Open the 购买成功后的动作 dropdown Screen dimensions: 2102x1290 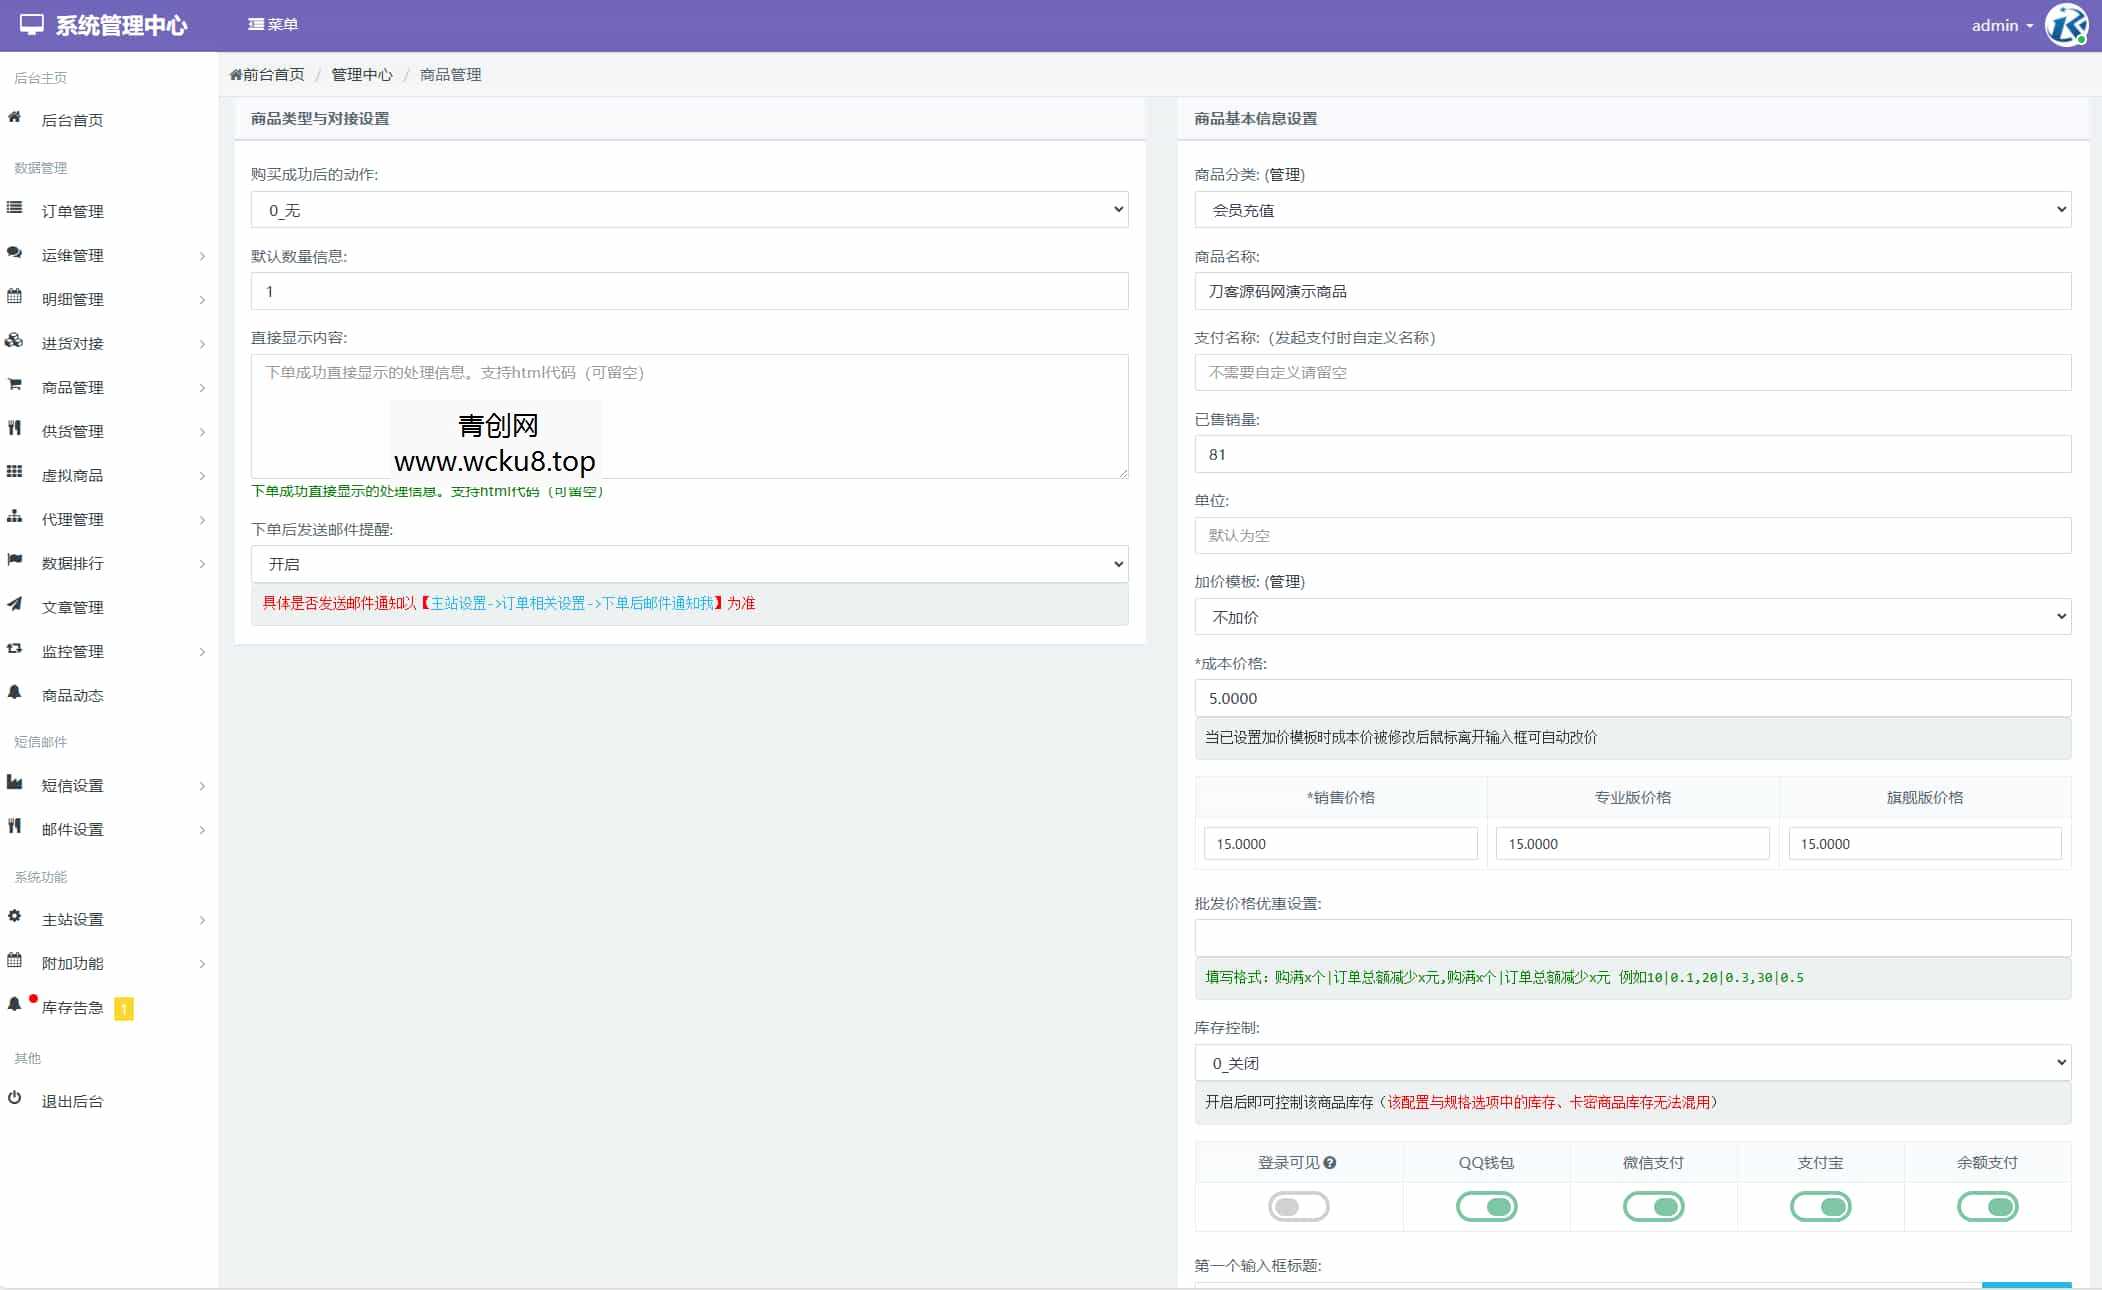[689, 210]
